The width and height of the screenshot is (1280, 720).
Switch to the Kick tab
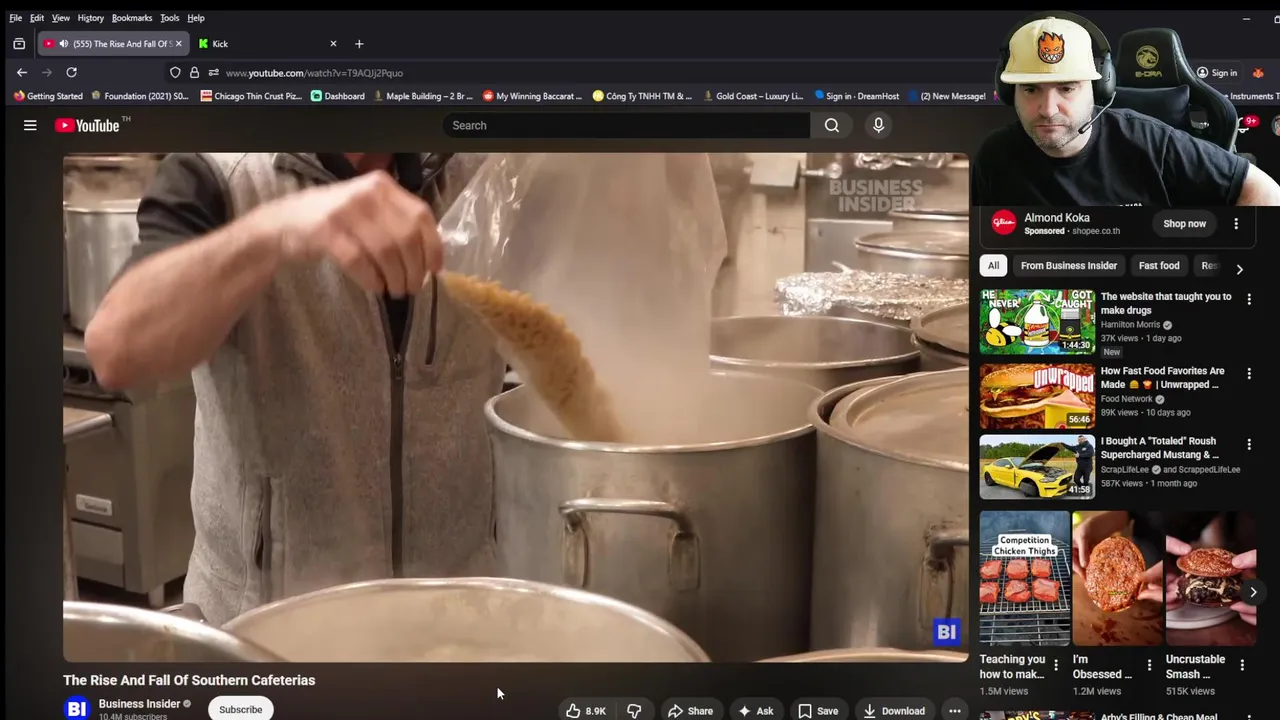265,44
